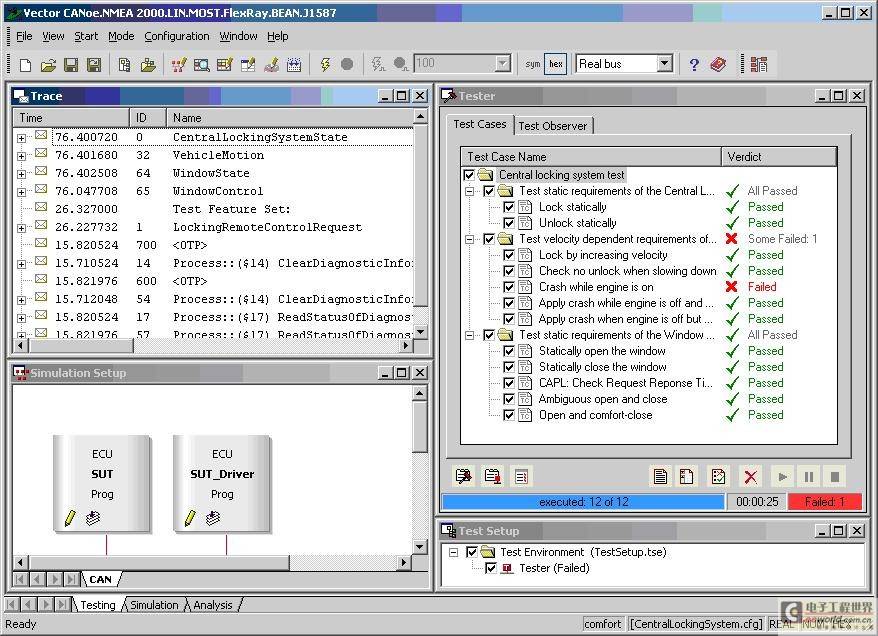Viewport: 878px width, 636px height.
Task: Click the Trace window horizontal scrollbar
Action: (x=212, y=346)
